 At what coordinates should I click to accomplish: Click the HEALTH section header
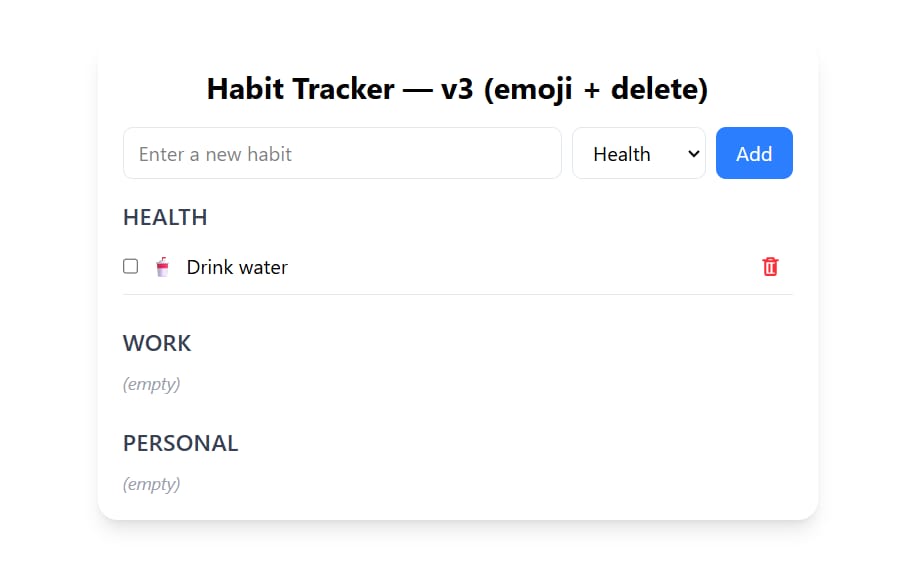[165, 217]
